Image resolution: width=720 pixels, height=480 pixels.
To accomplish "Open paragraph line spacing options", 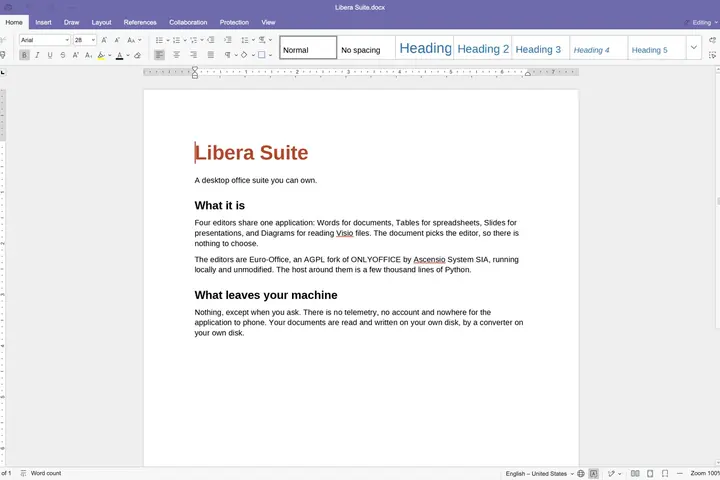I will 245,40.
